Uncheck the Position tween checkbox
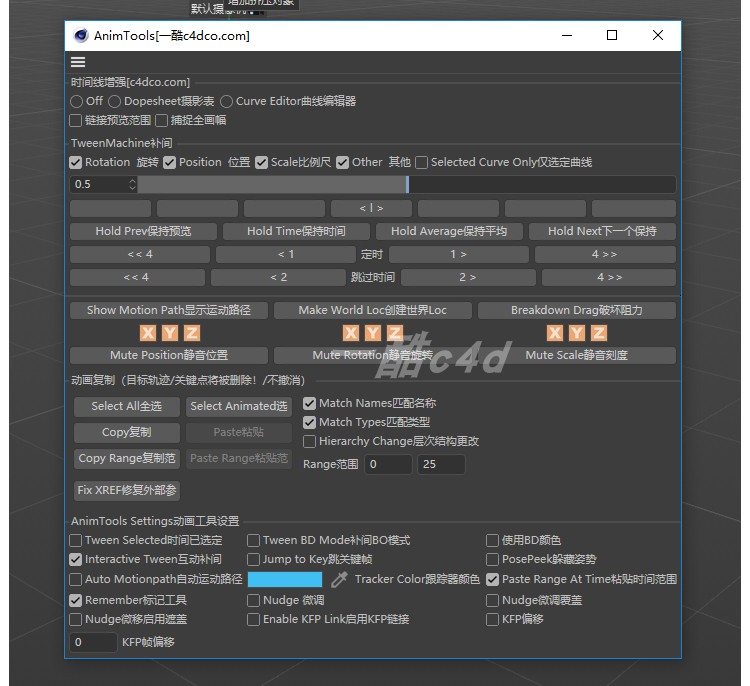Image resolution: width=750 pixels, height=686 pixels. coord(169,163)
